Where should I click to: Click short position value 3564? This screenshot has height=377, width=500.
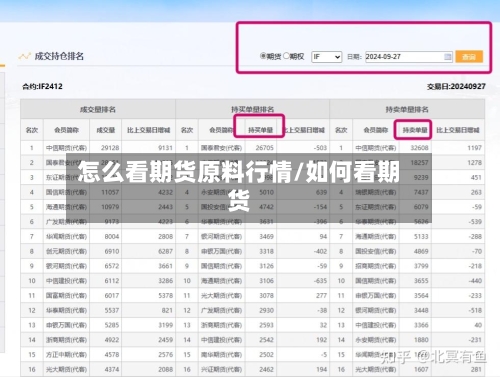coord(421,295)
